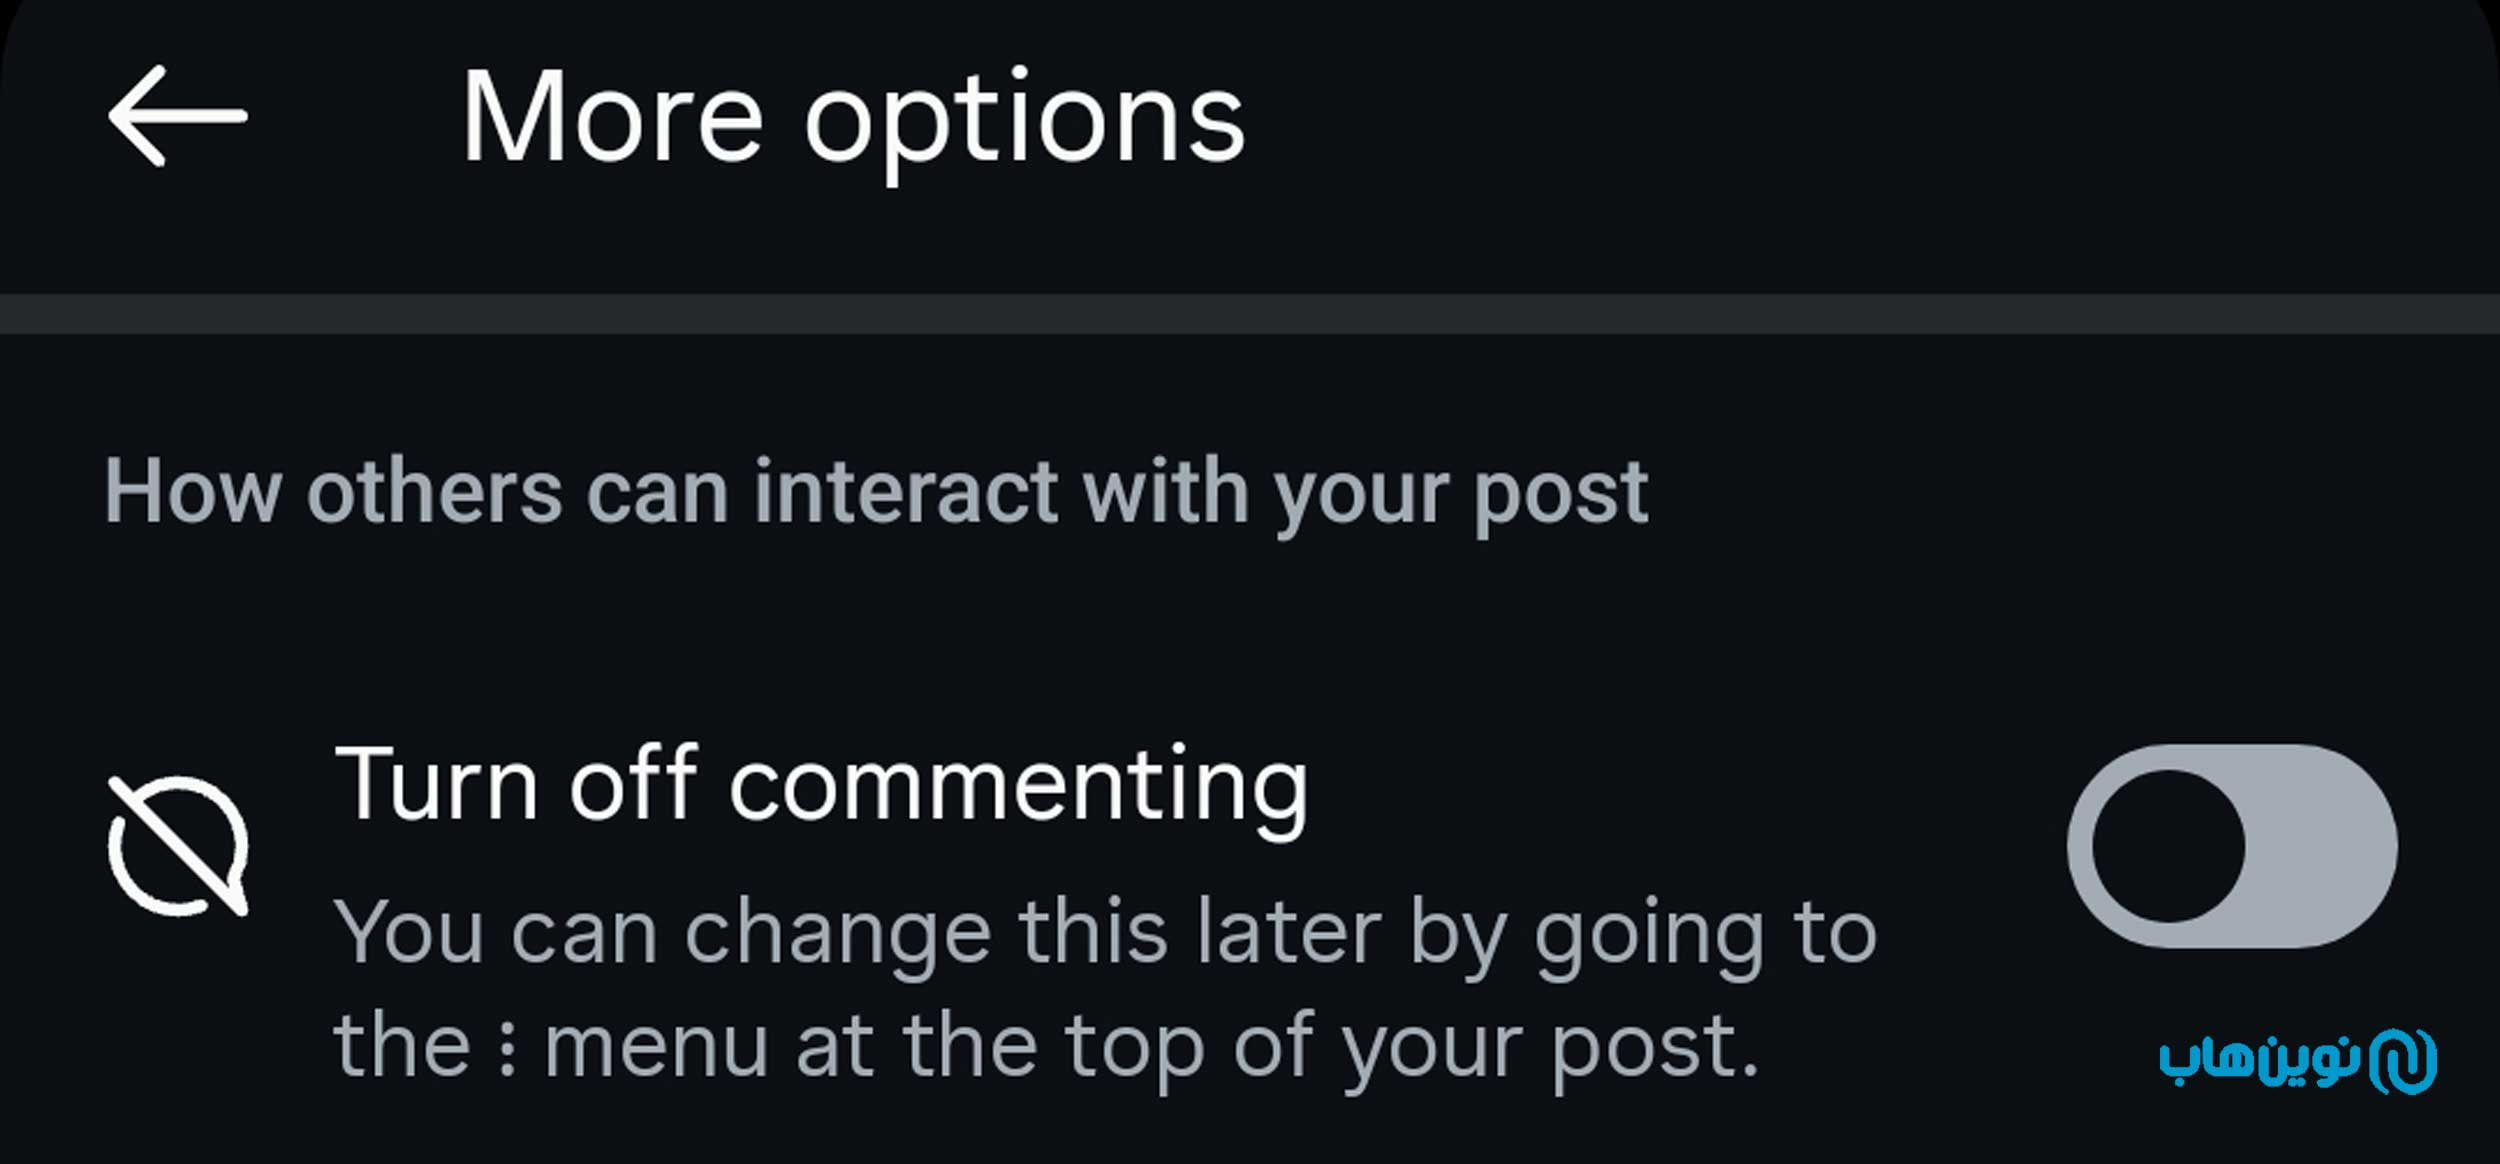The width and height of the screenshot is (2500, 1164).
Task: Click the dark knob of the commenting toggle
Action: pyautogui.click(x=2168, y=846)
